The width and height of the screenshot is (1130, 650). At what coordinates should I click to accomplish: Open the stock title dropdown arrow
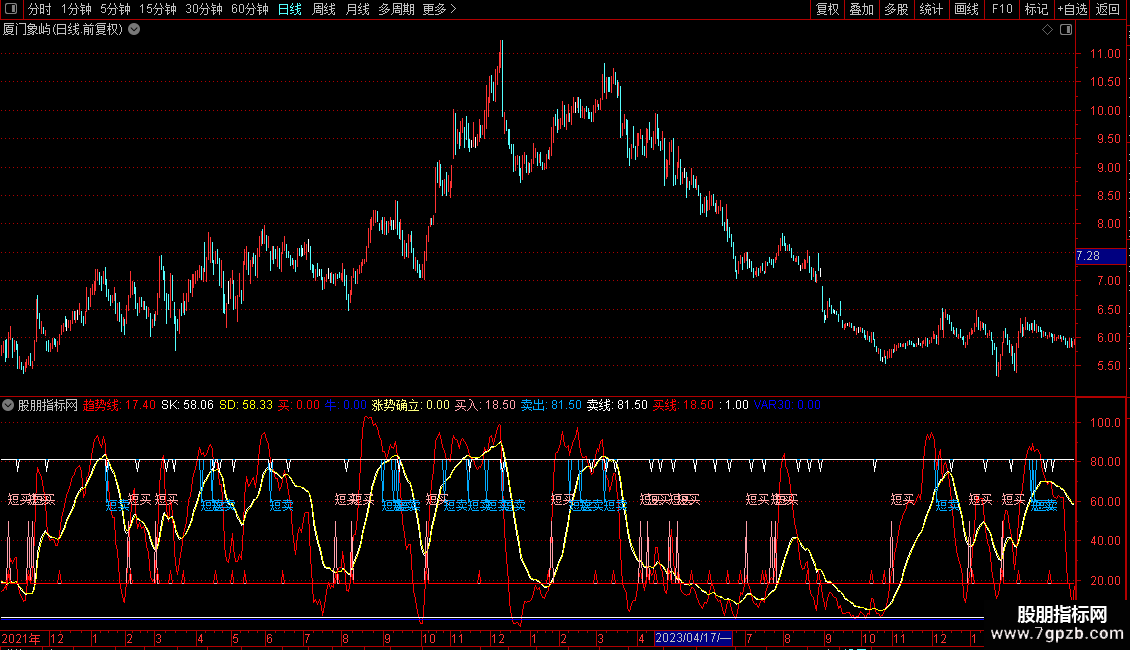134,29
